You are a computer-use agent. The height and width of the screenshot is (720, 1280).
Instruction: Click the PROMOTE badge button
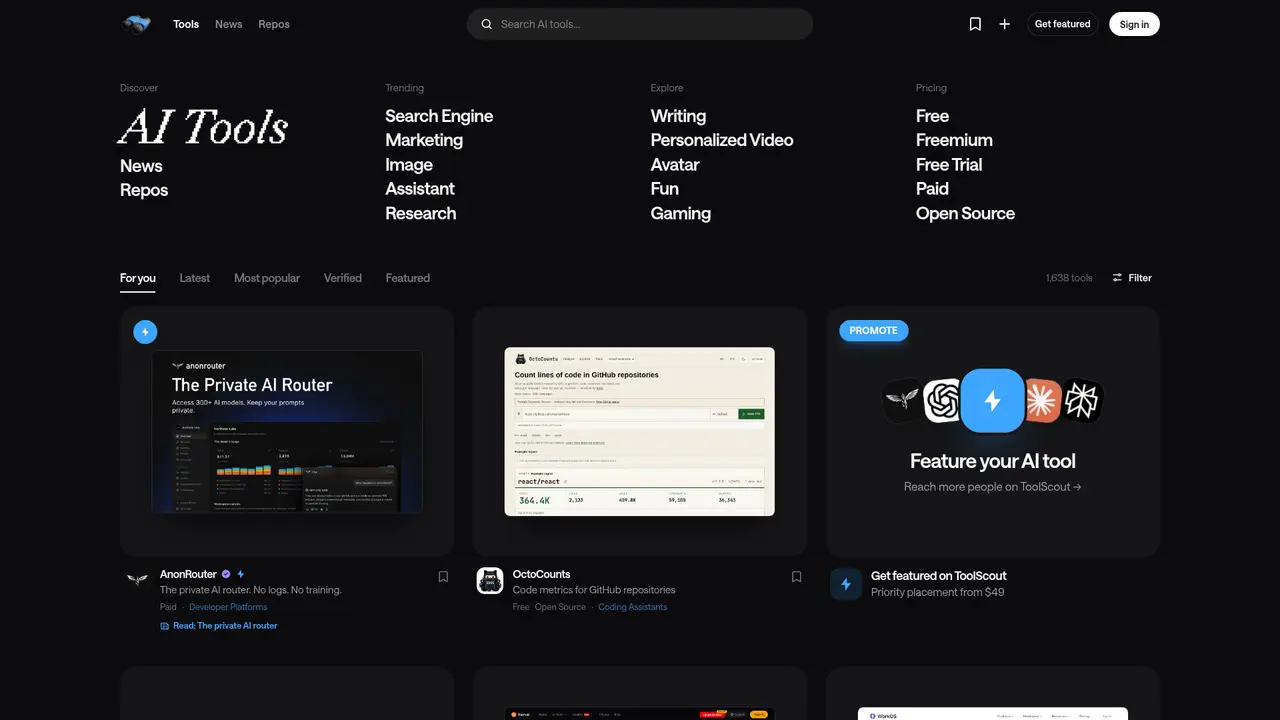[x=874, y=331]
